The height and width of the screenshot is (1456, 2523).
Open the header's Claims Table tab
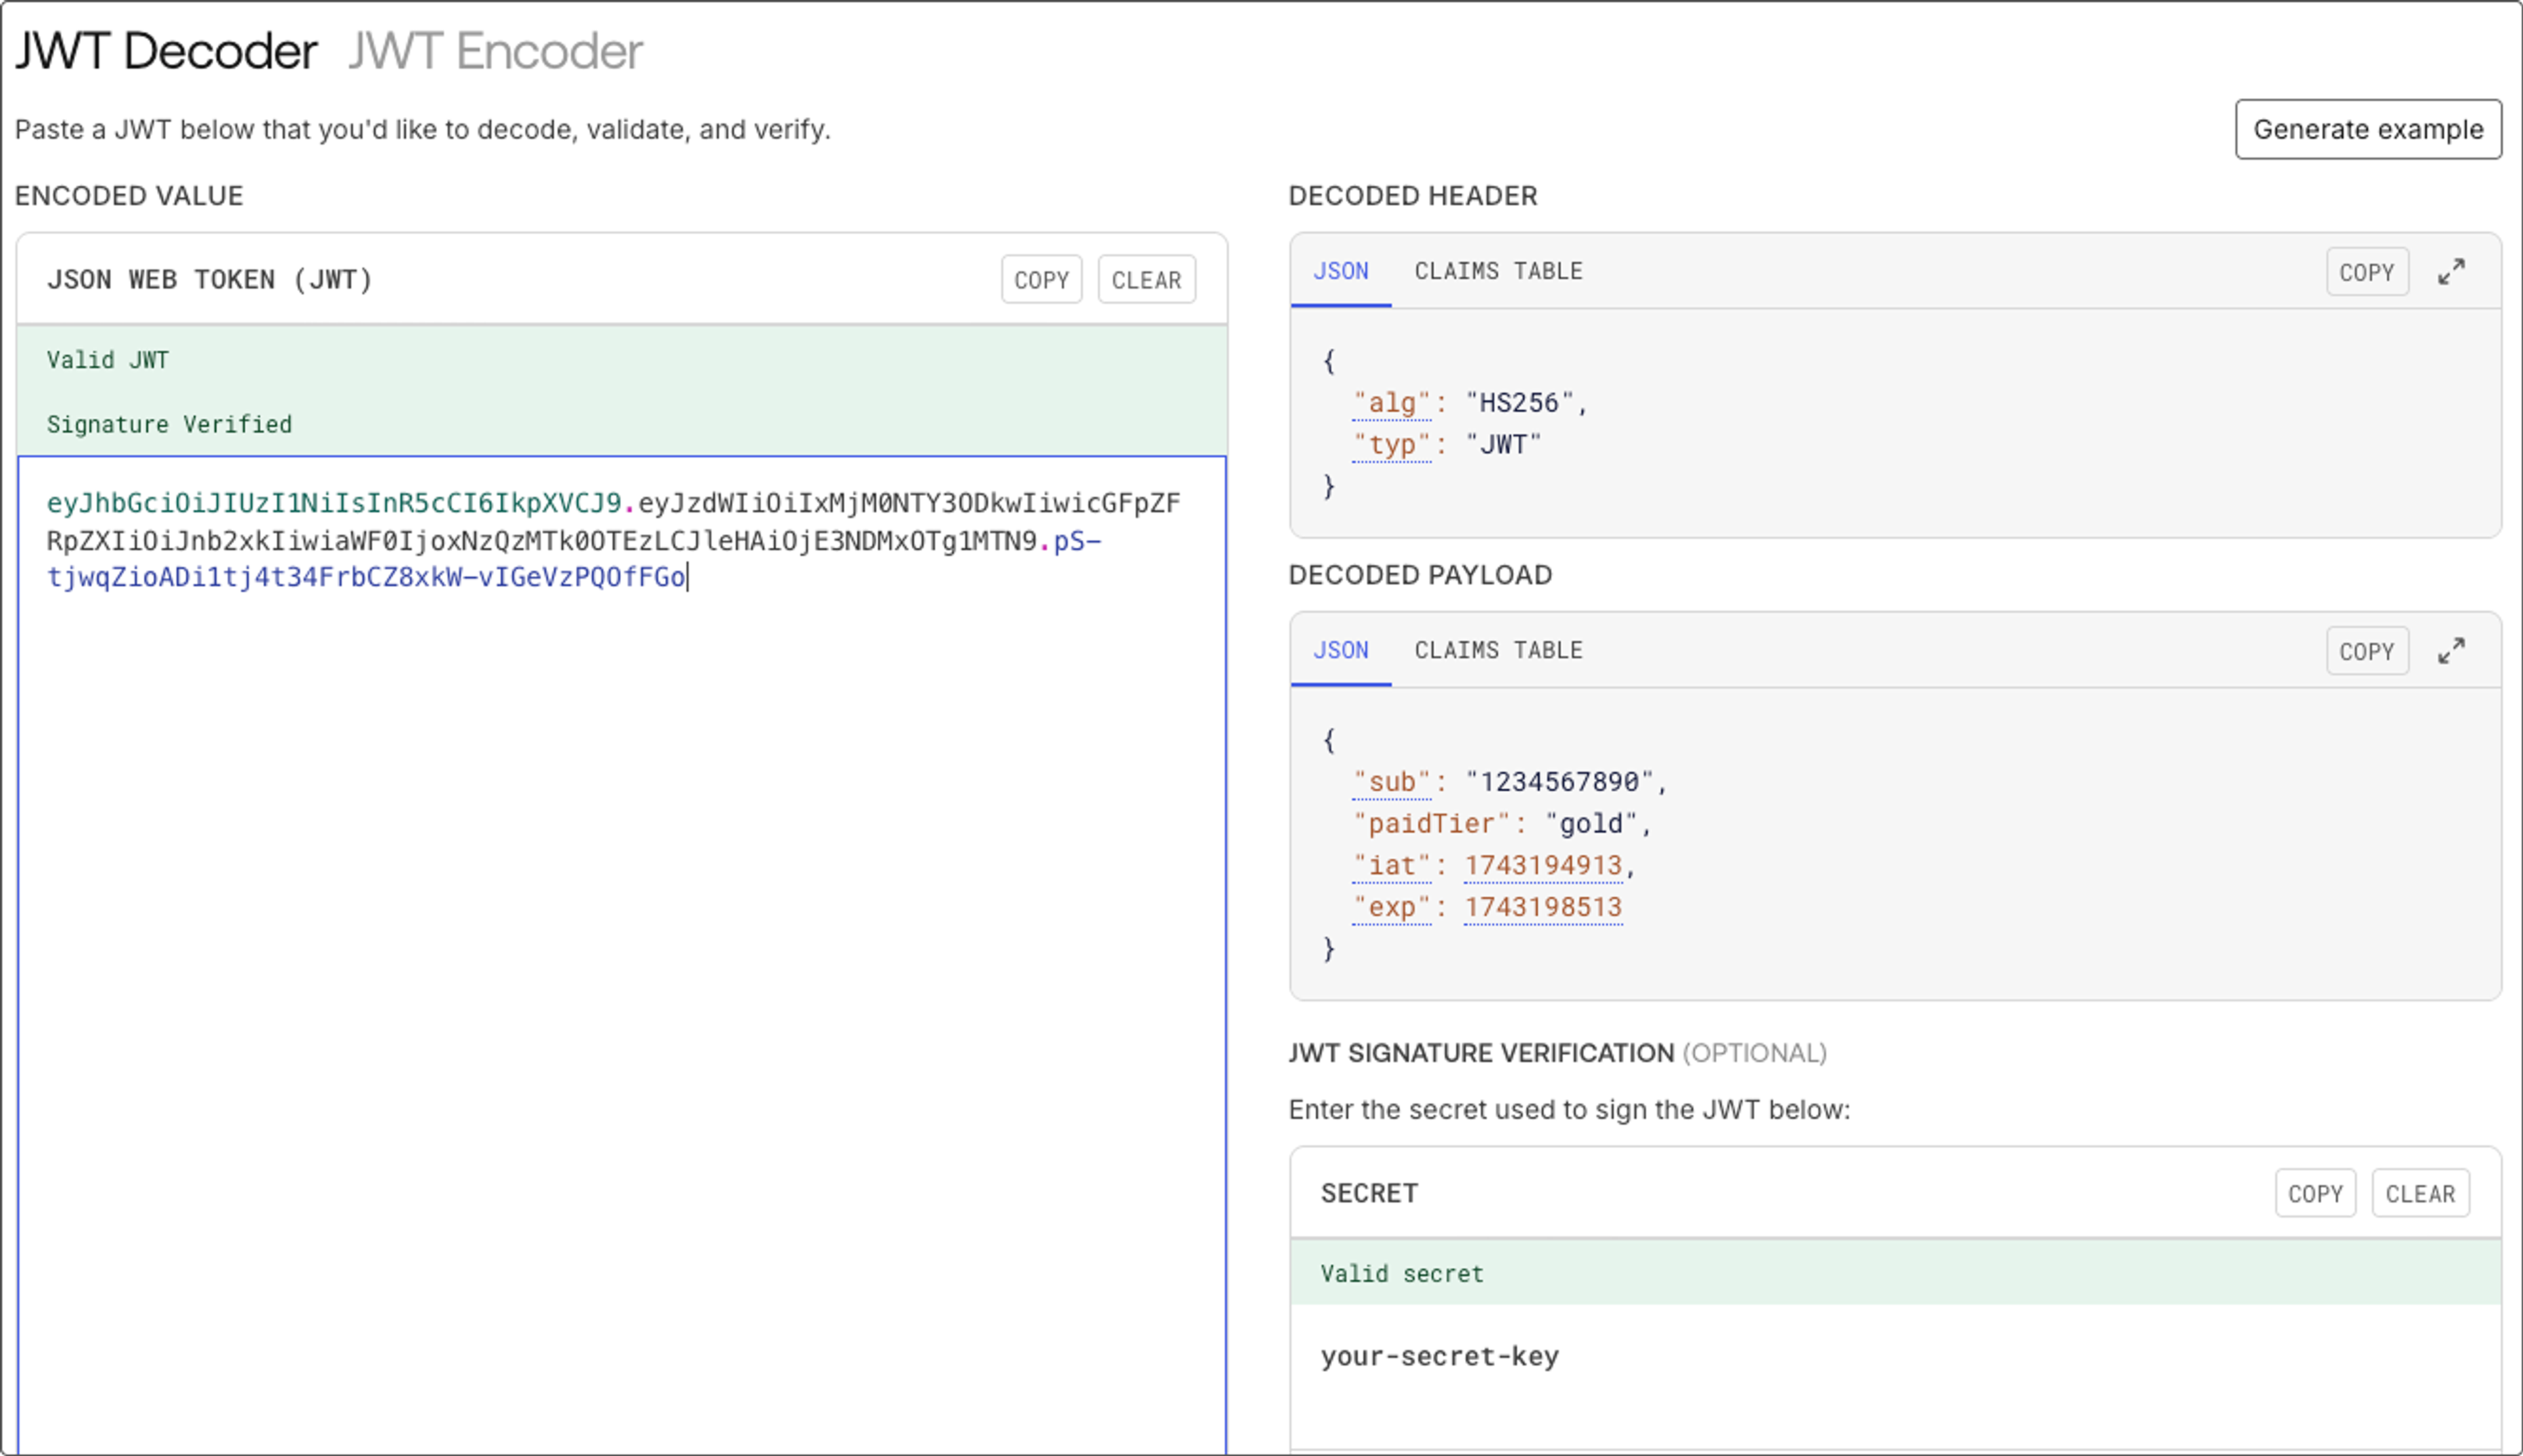pyautogui.click(x=1498, y=271)
